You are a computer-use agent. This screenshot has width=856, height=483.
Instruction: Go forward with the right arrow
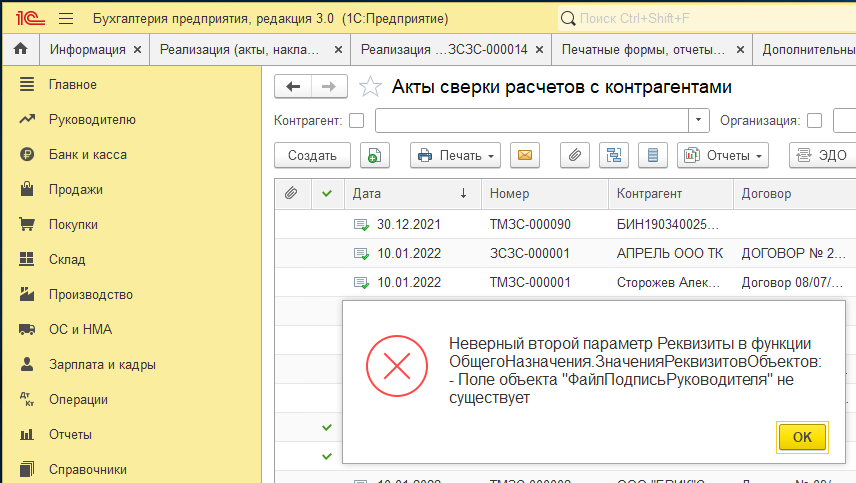click(329, 86)
